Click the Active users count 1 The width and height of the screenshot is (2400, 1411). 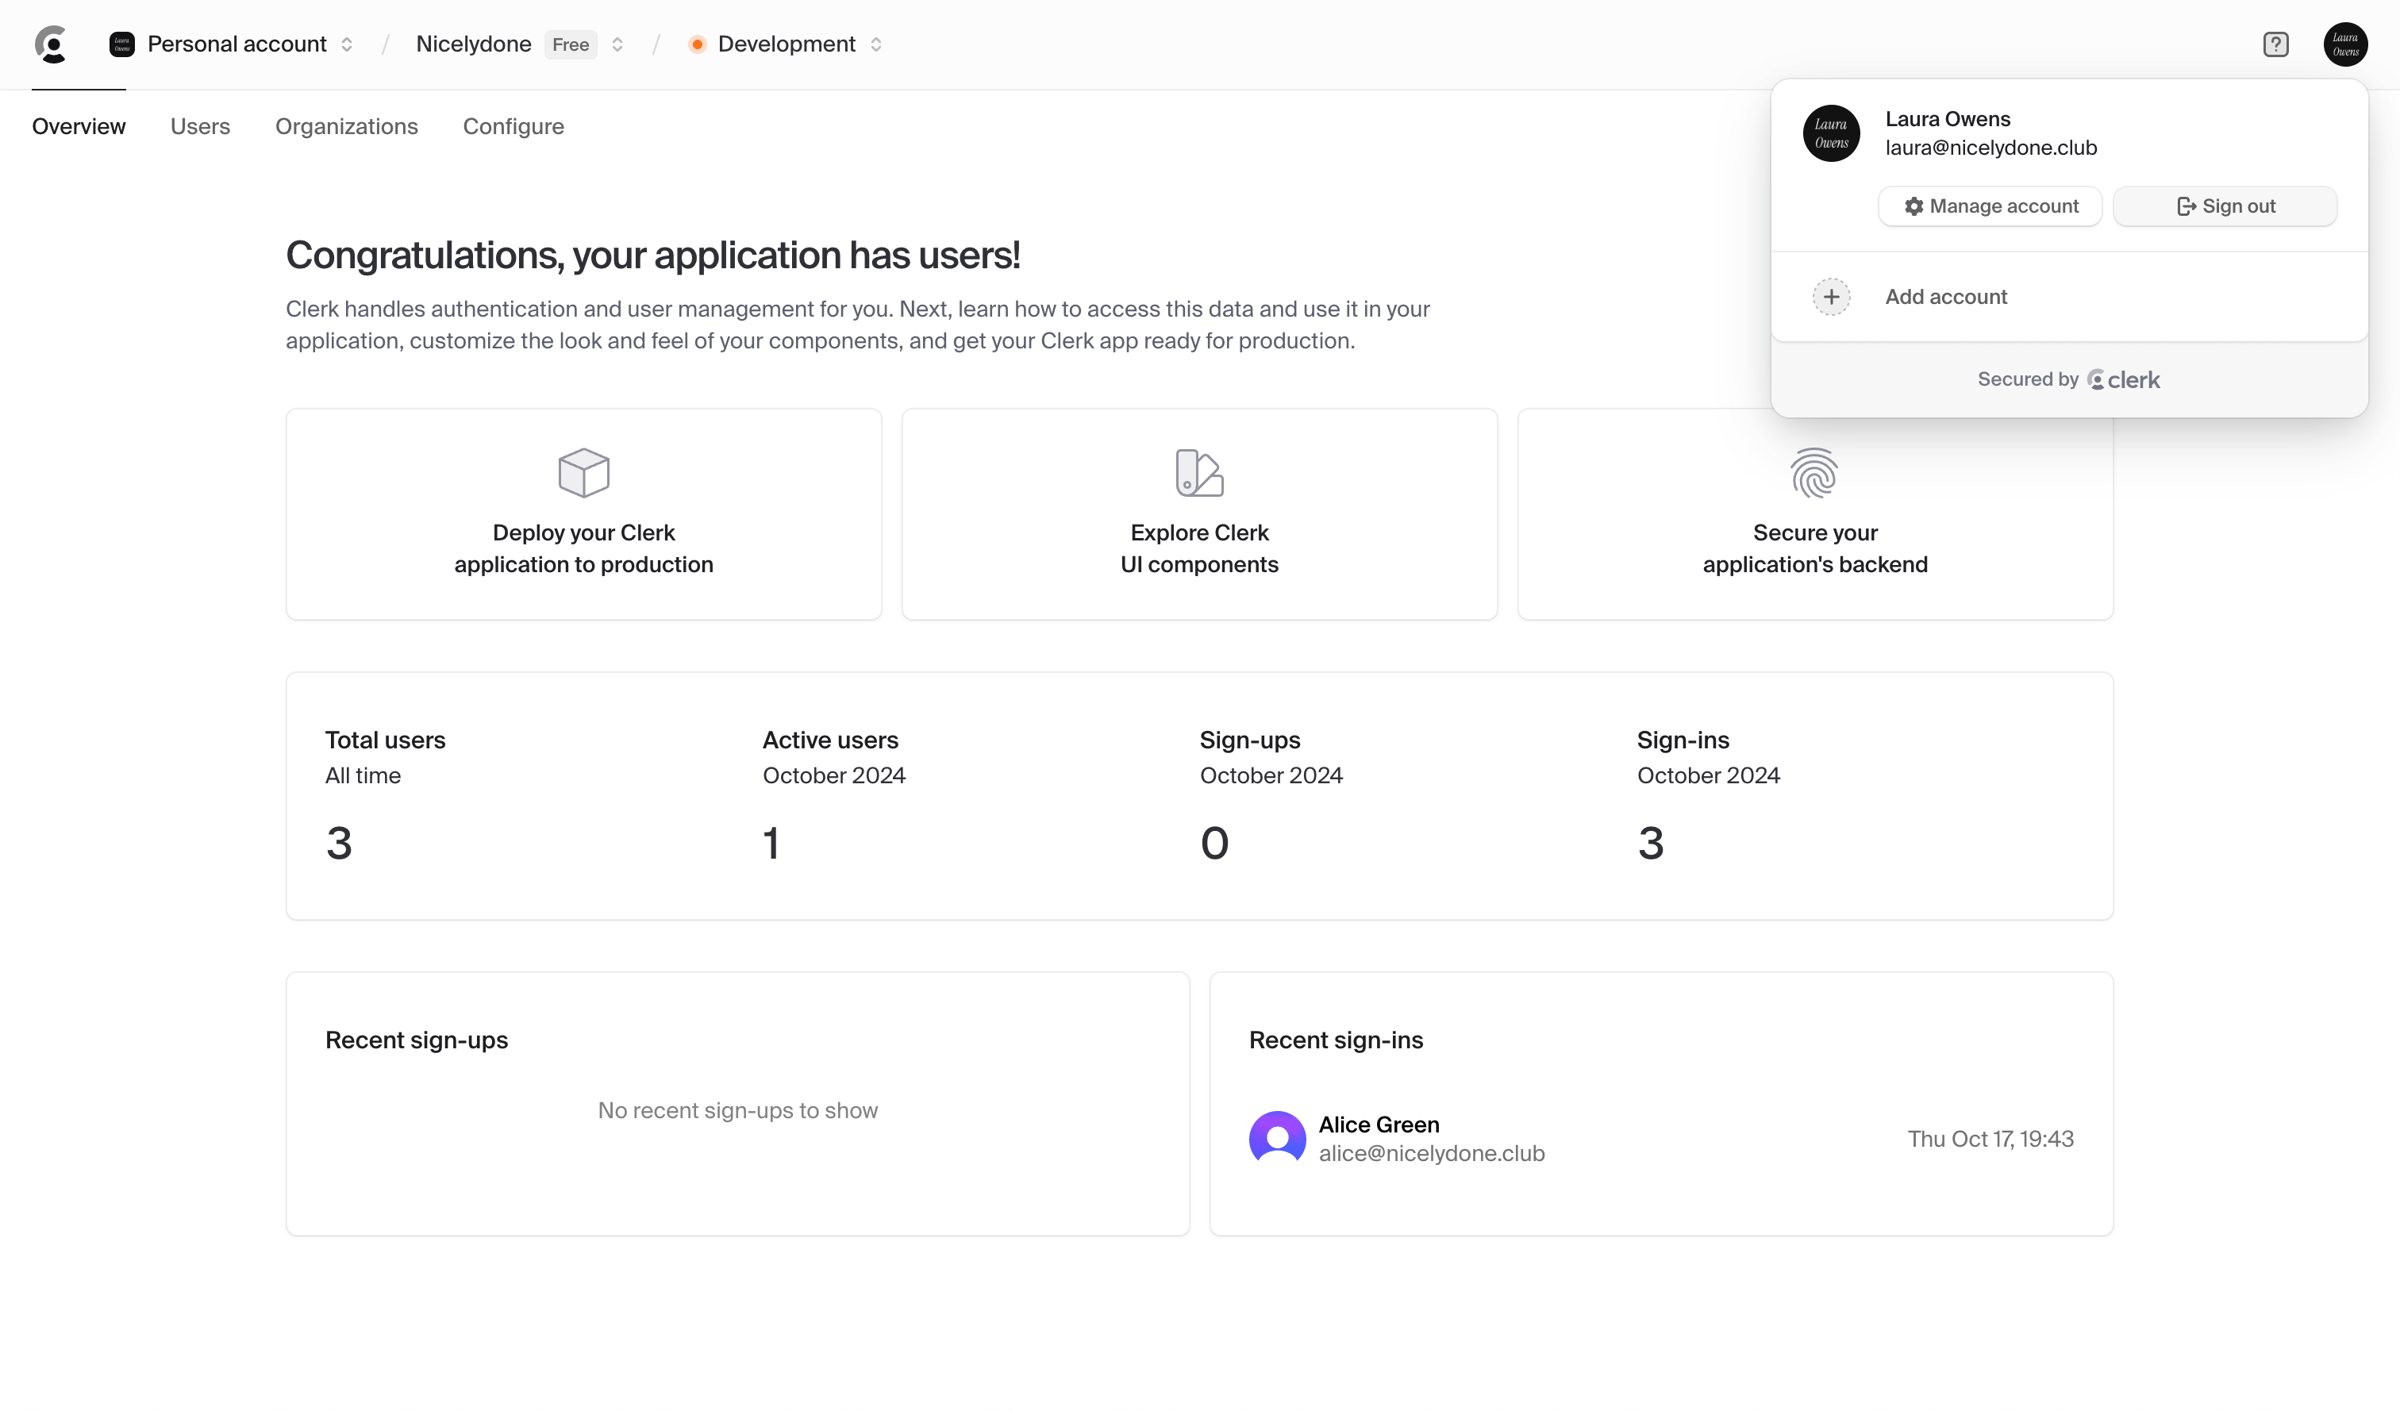click(x=771, y=843)
